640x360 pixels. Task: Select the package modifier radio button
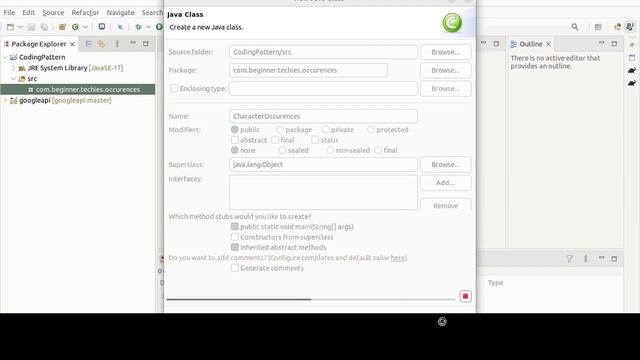[280, 129]
